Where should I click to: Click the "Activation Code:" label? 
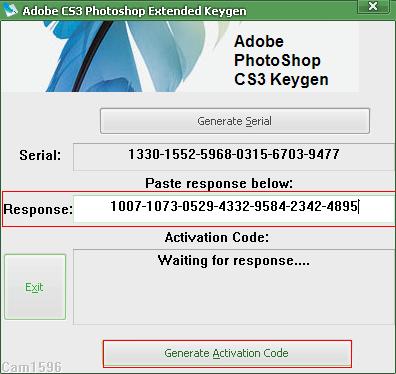217,238
